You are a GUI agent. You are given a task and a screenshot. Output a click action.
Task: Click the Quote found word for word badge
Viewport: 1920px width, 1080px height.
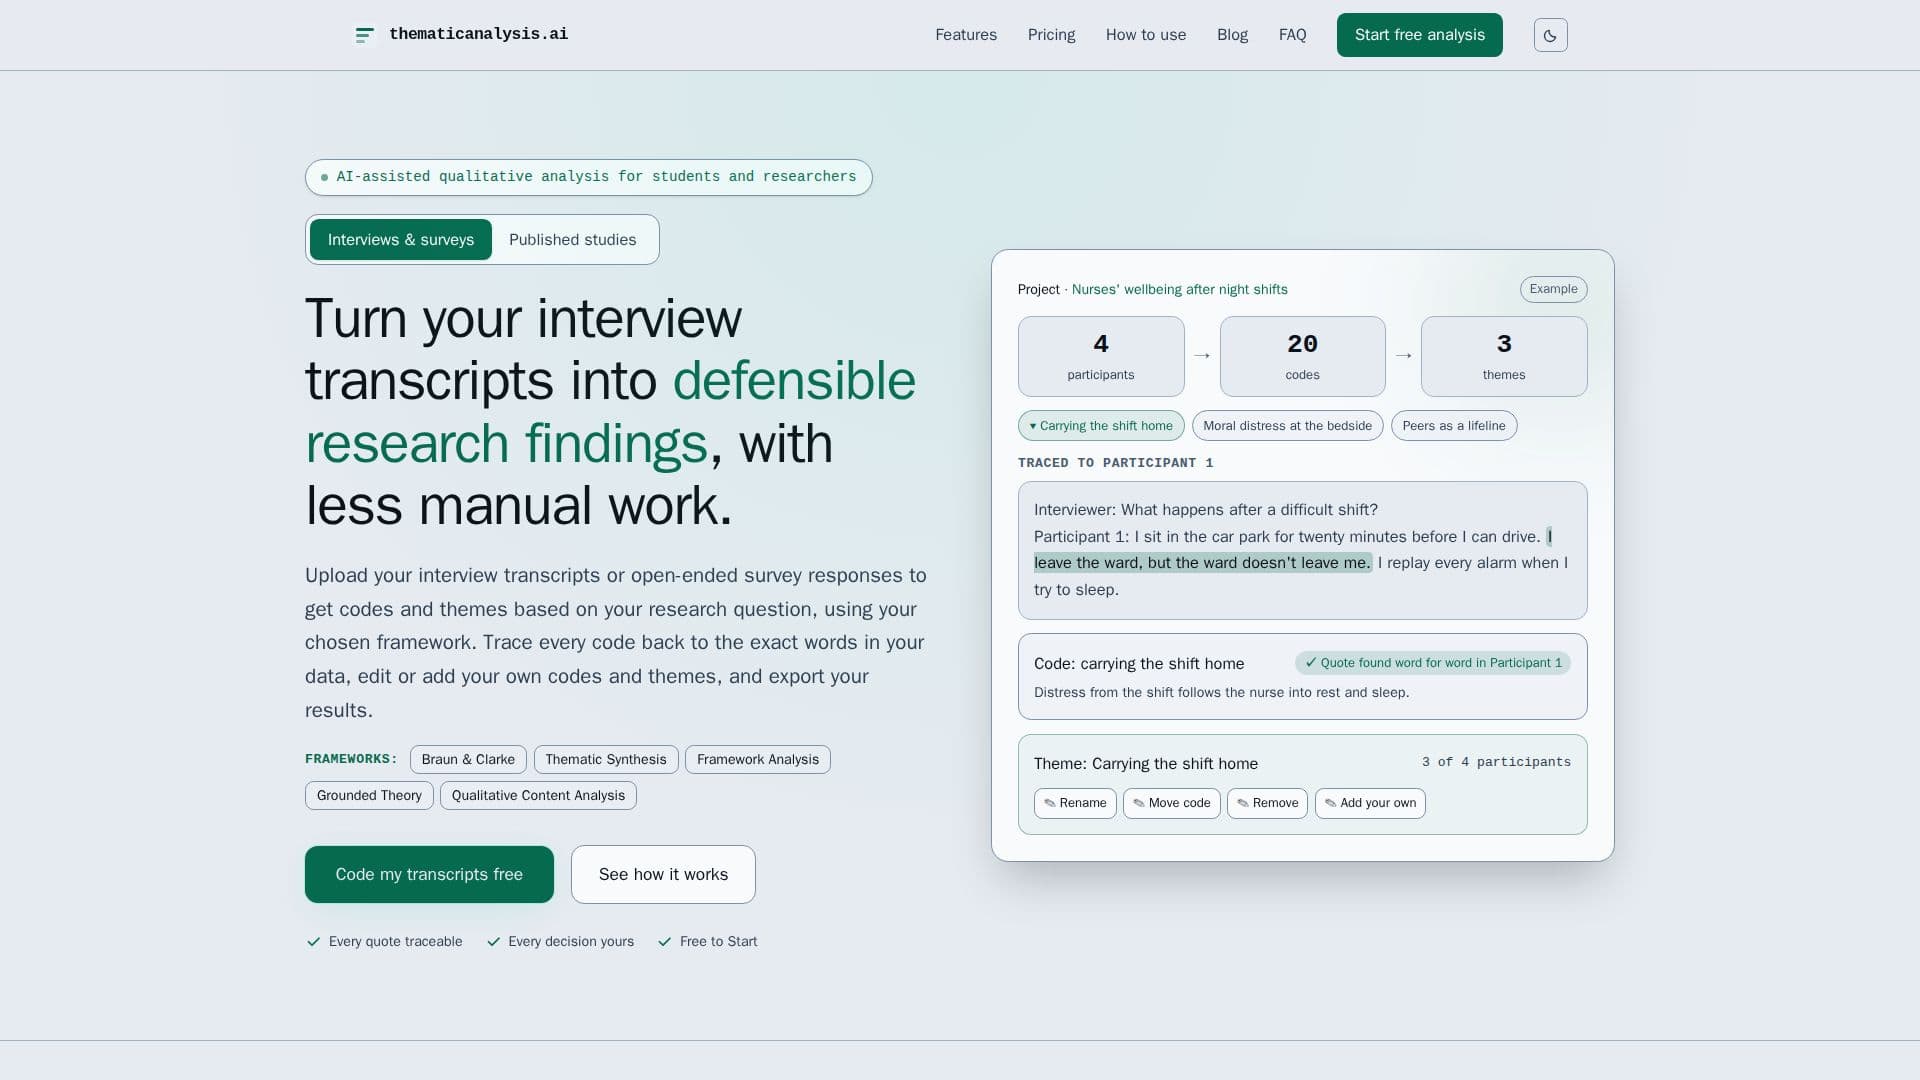point(1432,663)
